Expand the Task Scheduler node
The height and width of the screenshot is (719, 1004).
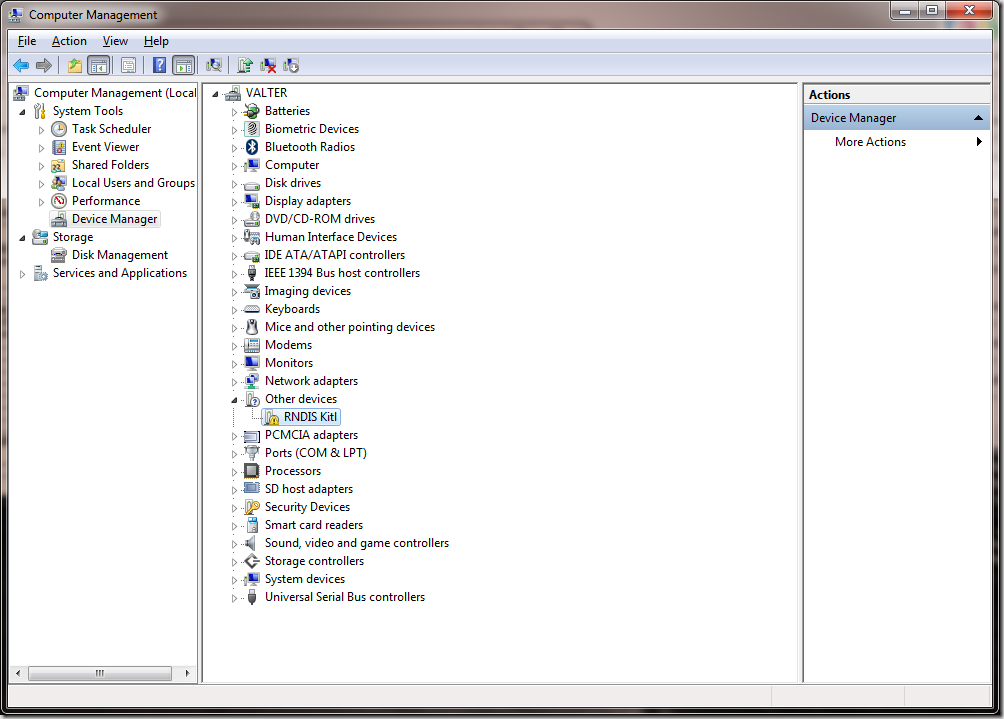point(41,130)
